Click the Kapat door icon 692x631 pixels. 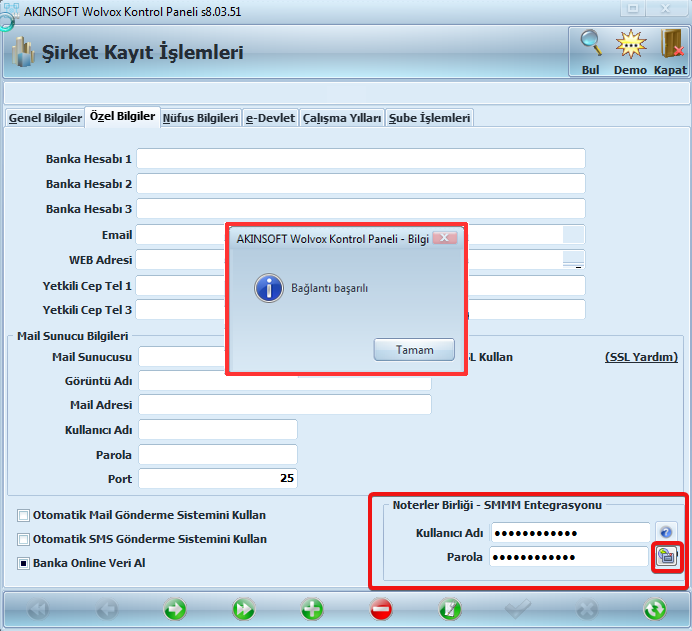point(671,44)
